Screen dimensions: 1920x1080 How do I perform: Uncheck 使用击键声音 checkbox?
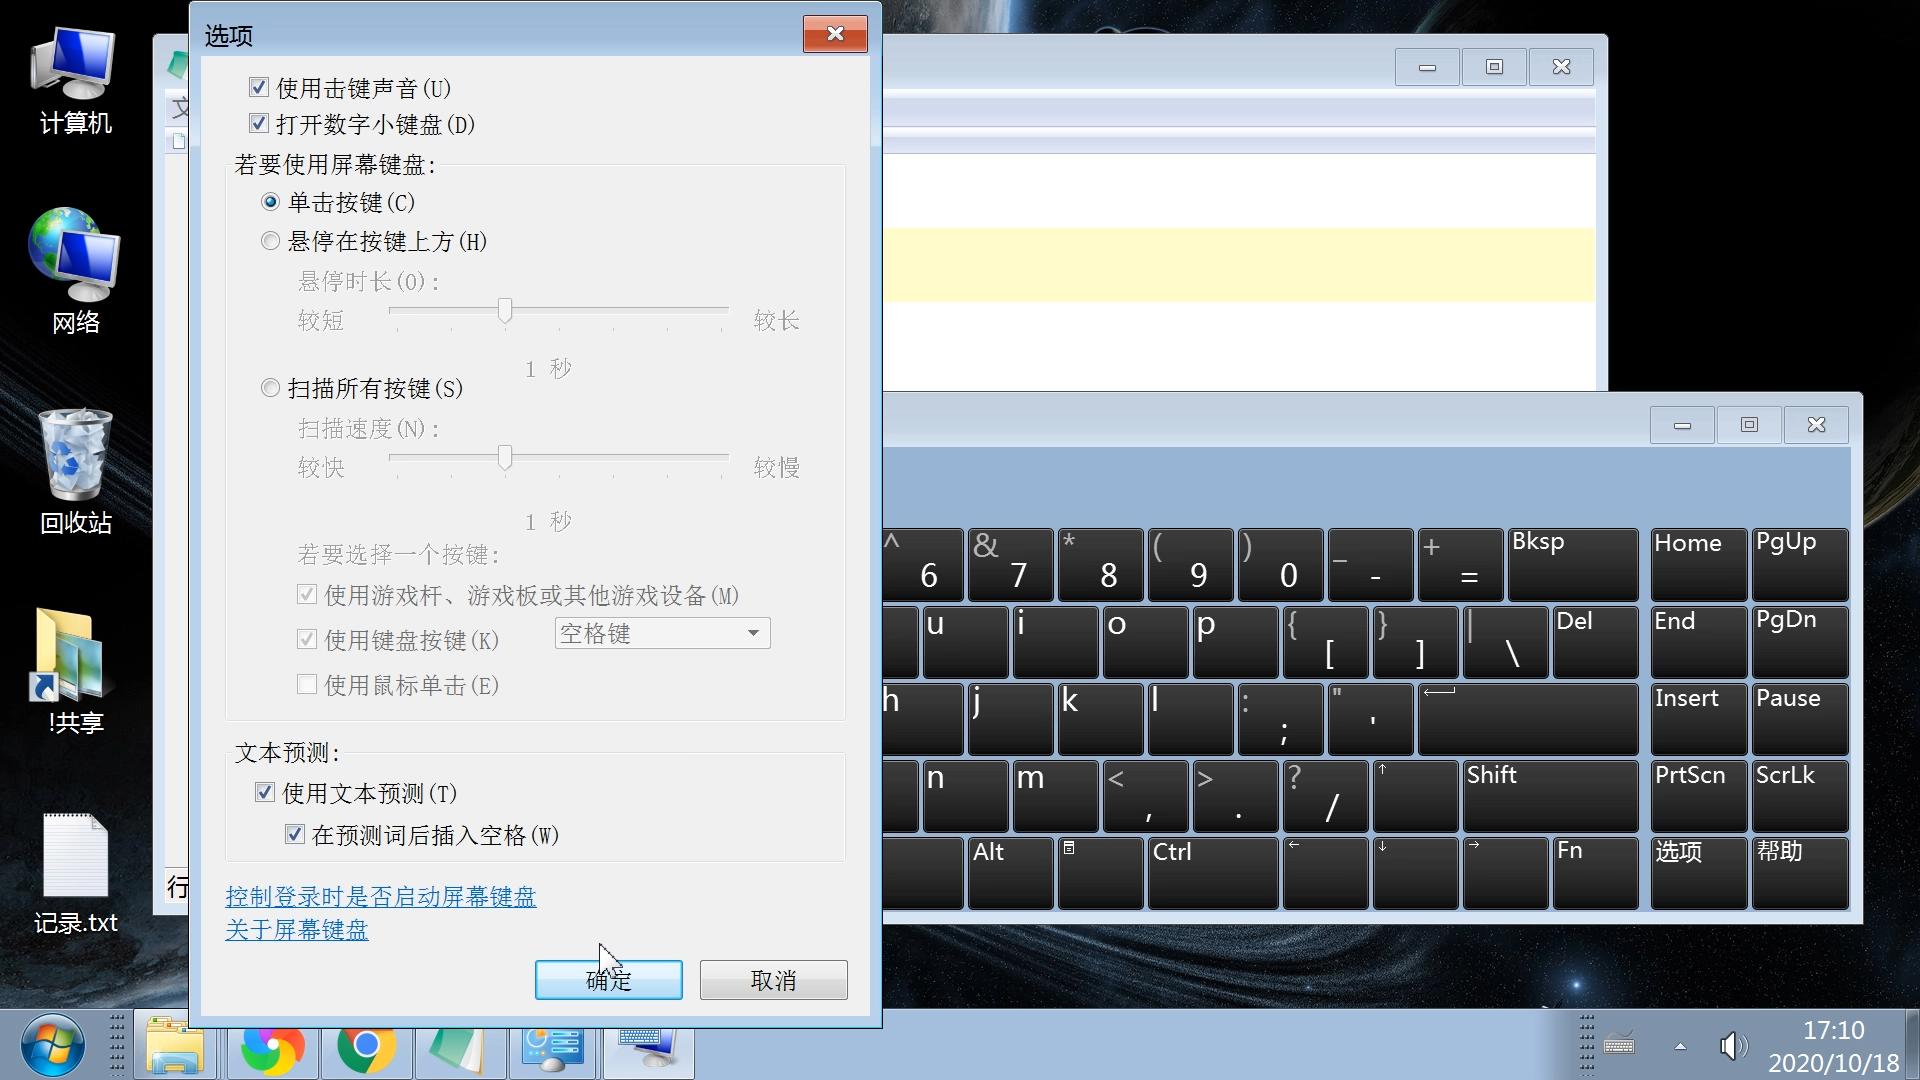click(259, 88)
